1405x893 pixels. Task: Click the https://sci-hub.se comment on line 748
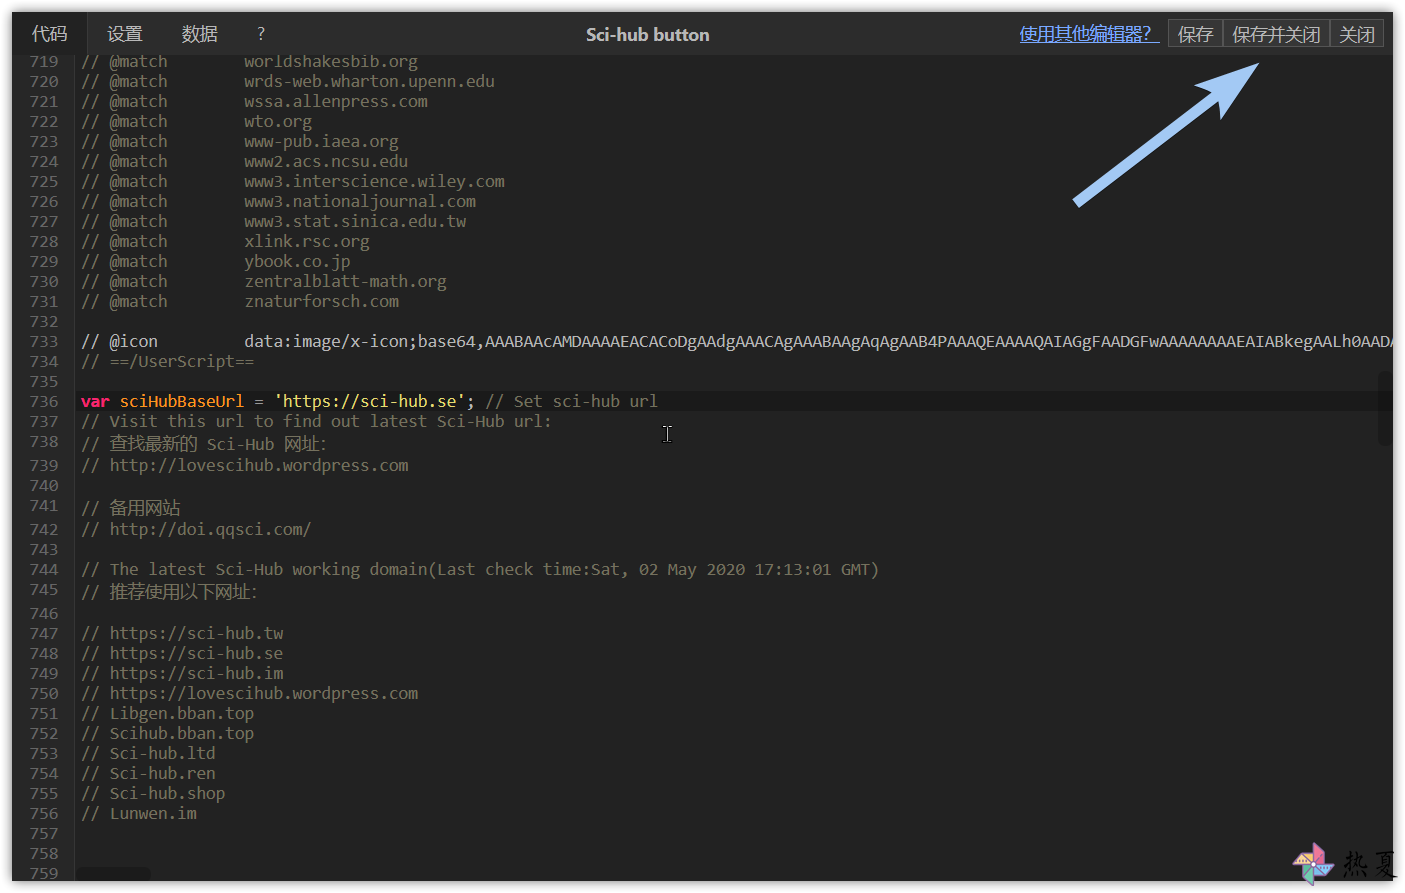(182, 653)
